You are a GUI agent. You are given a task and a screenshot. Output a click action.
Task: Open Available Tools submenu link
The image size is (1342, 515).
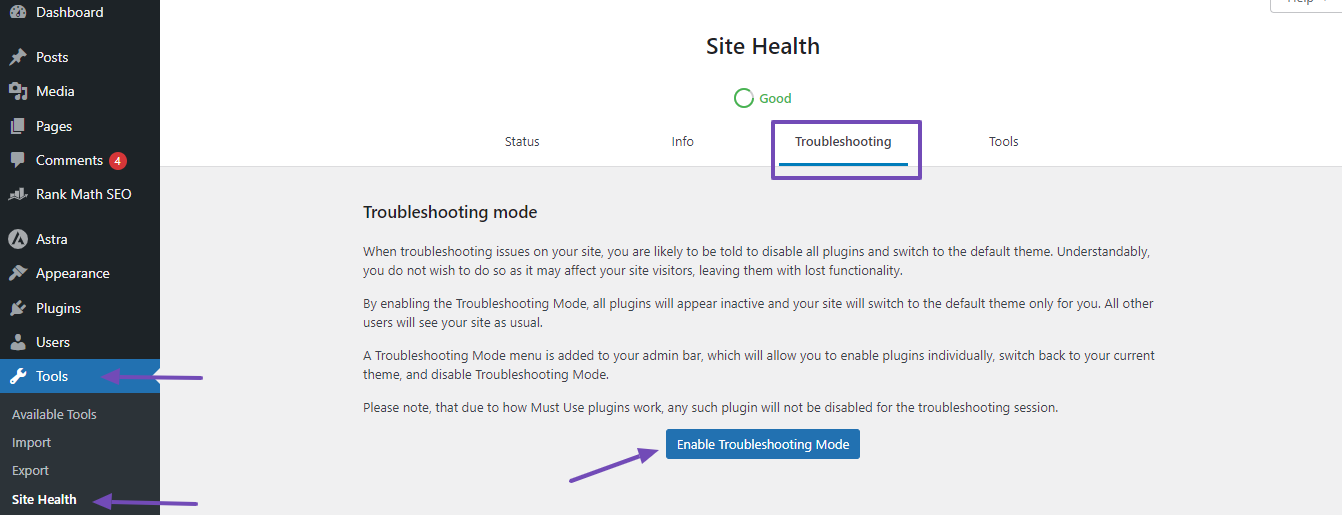click(54, 414)
